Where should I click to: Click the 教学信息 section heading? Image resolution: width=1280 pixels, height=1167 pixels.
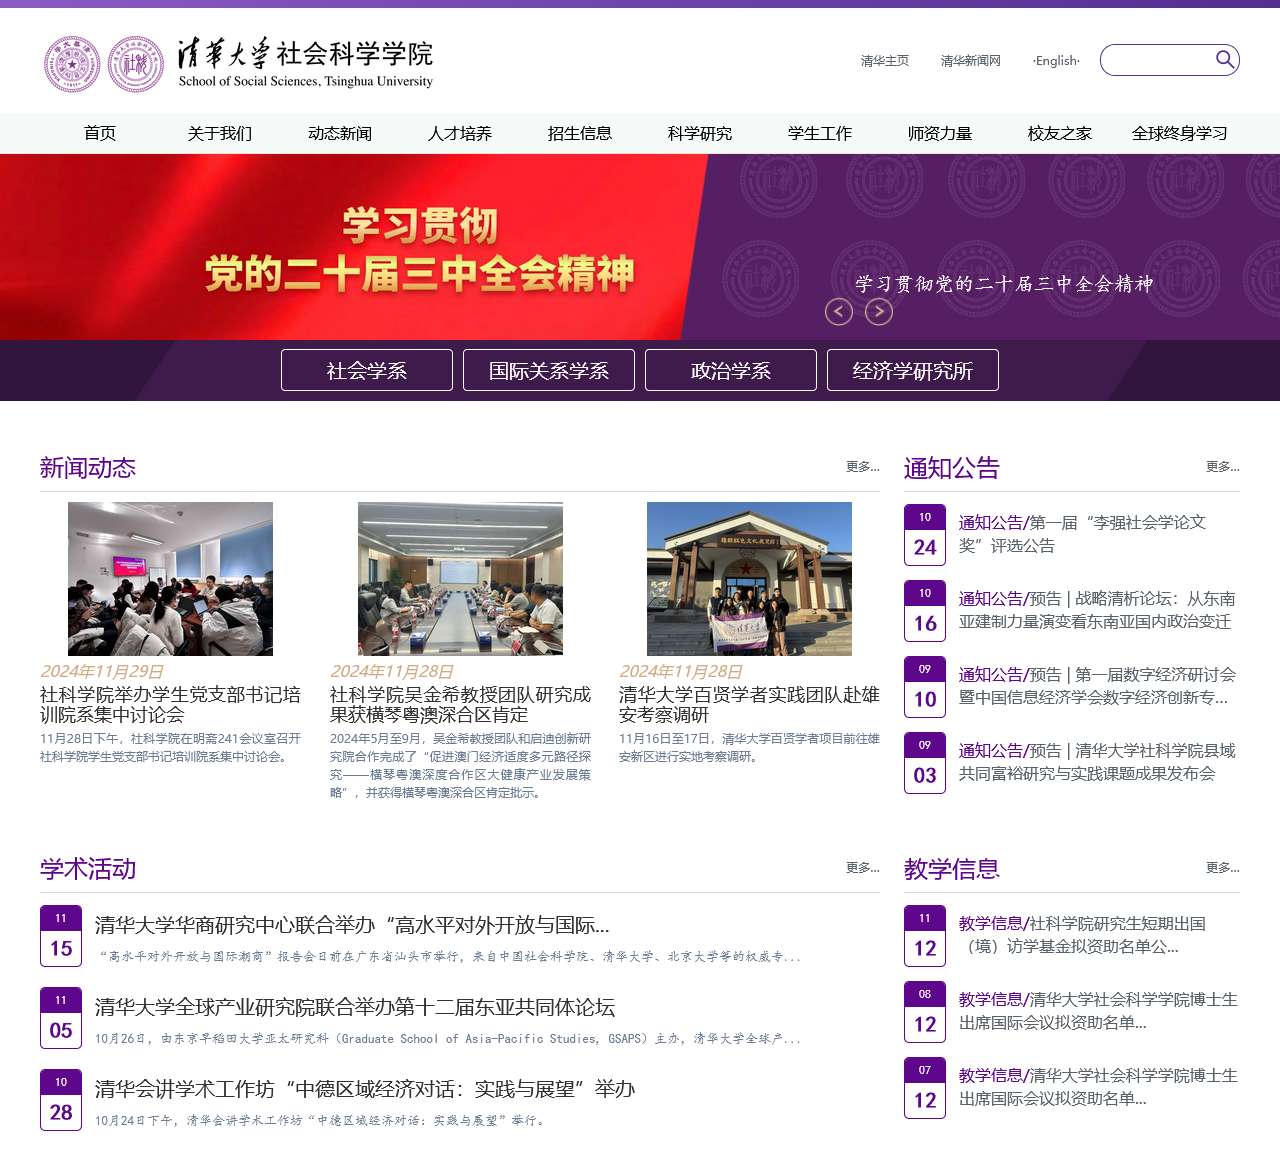(952, 868)
